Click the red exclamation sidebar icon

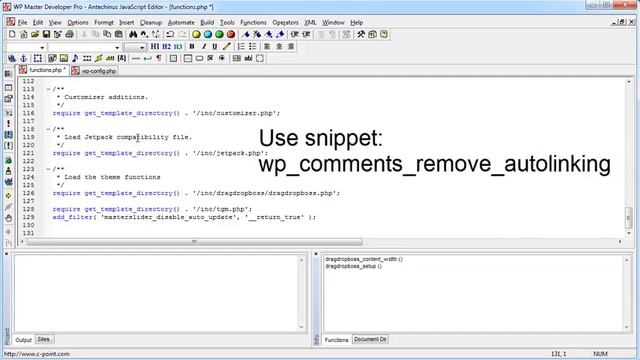pos(8,123)
